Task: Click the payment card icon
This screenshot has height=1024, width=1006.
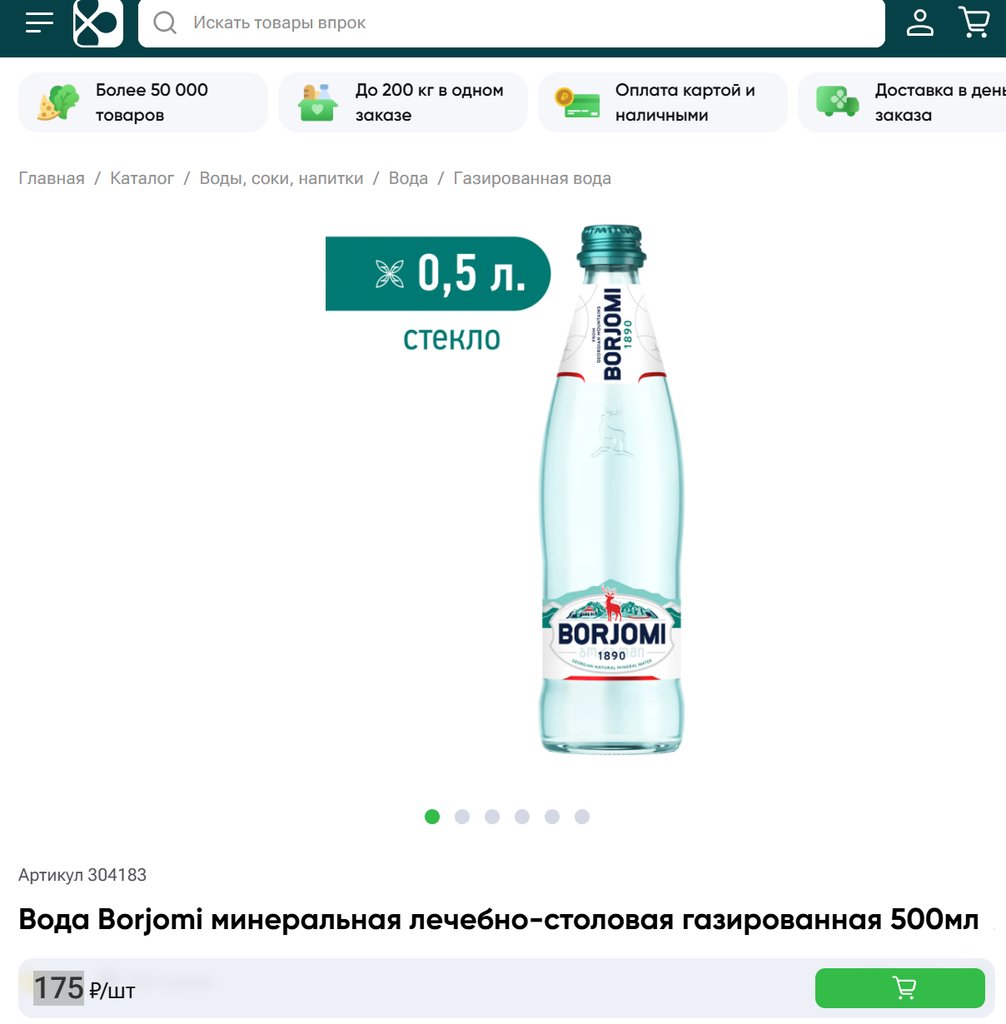Action: pyautogui.click(x=577, y=103)
